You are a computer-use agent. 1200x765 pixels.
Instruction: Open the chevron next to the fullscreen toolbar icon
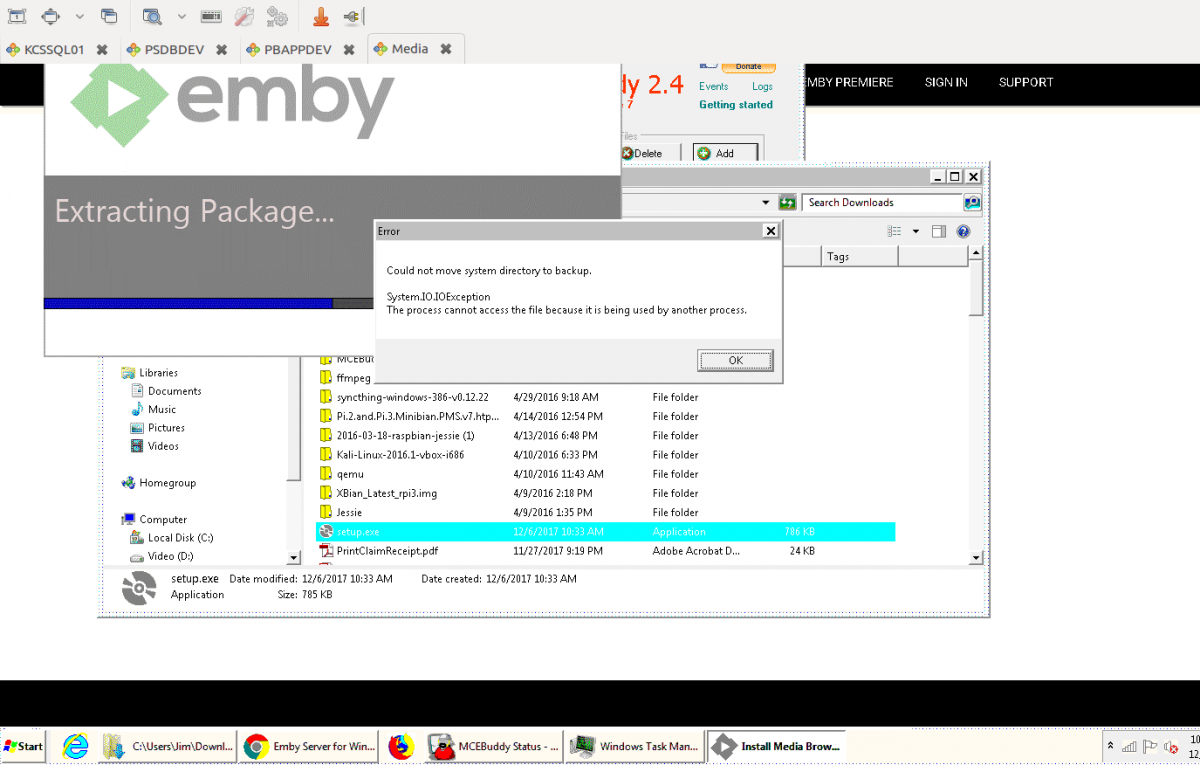click(79, 16)
